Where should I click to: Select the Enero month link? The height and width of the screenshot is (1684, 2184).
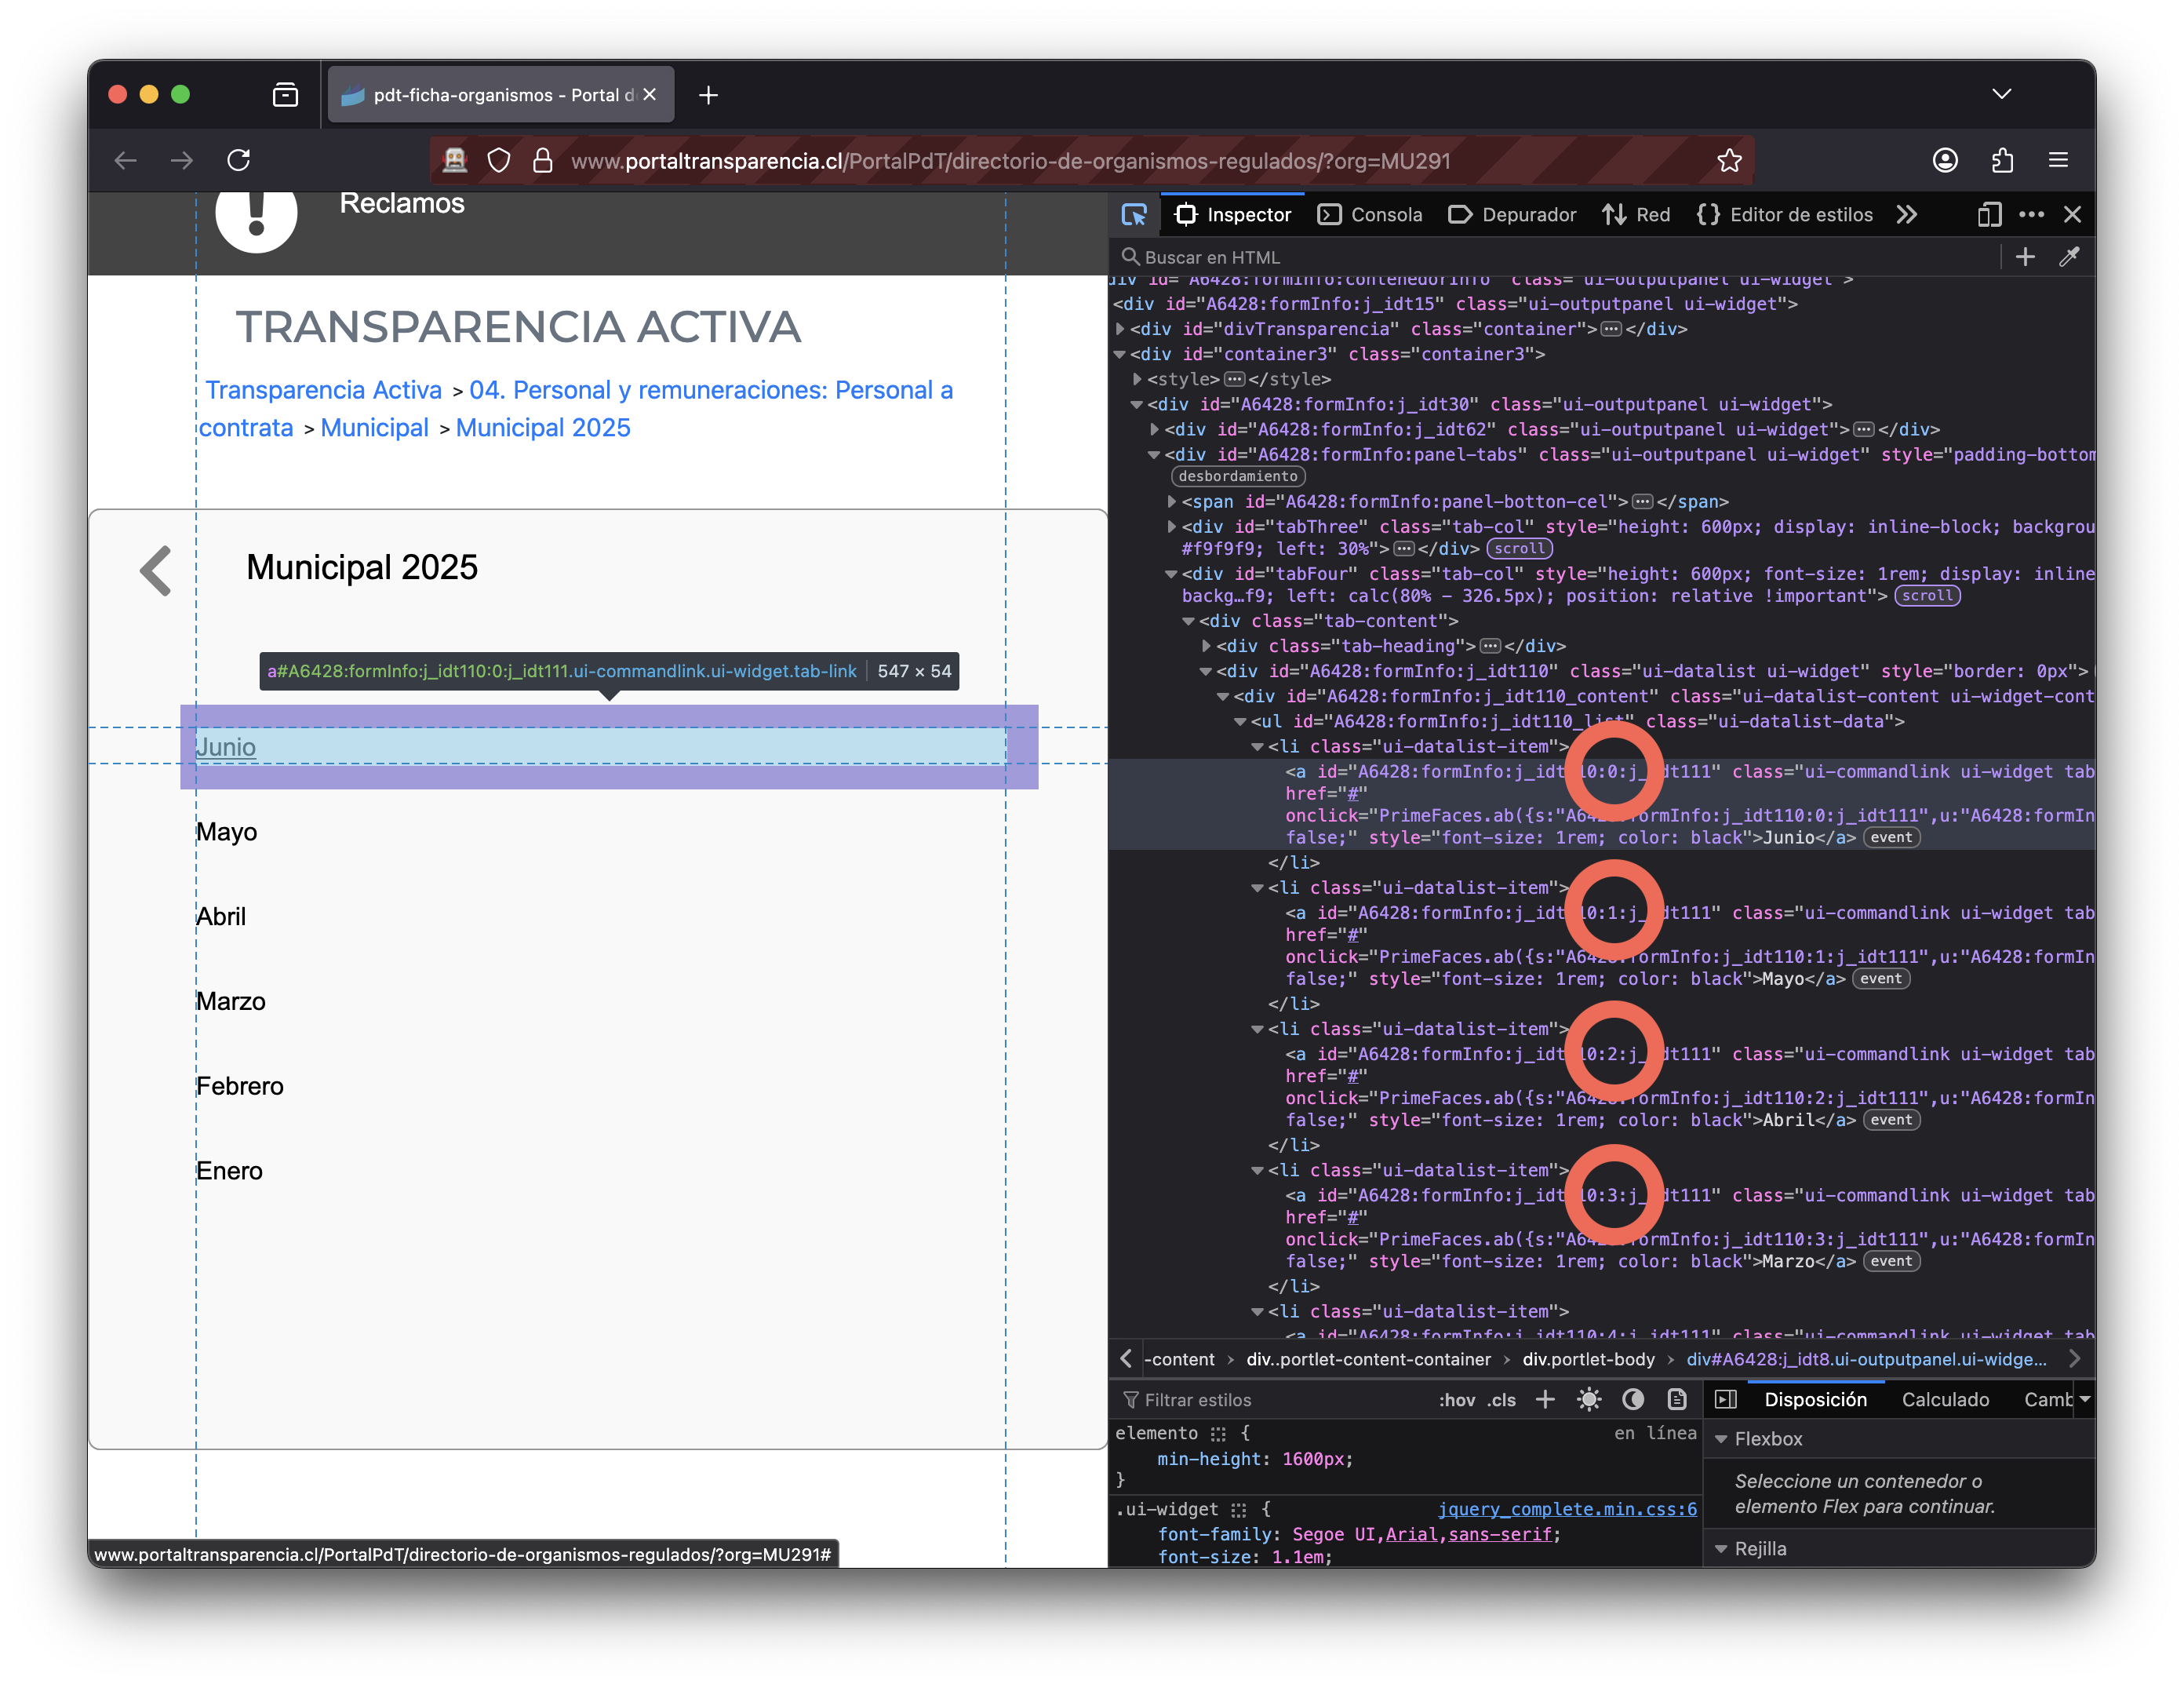coord(229,1171)
